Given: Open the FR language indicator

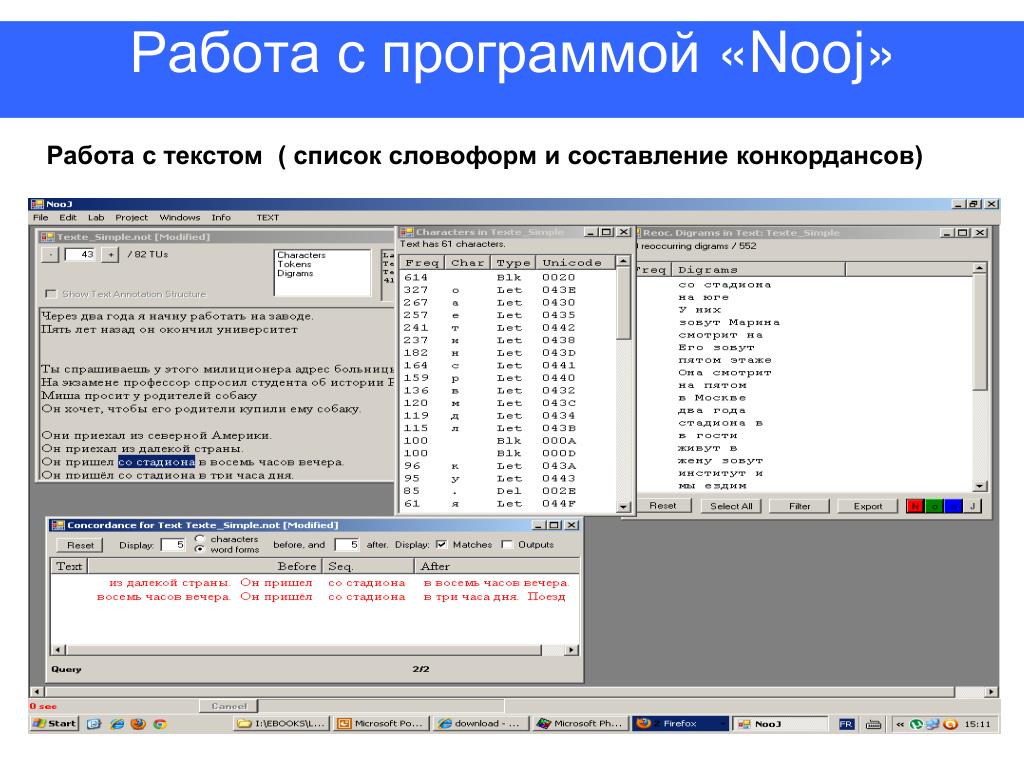Looking at the screenshot, I should tap(846, 724).
